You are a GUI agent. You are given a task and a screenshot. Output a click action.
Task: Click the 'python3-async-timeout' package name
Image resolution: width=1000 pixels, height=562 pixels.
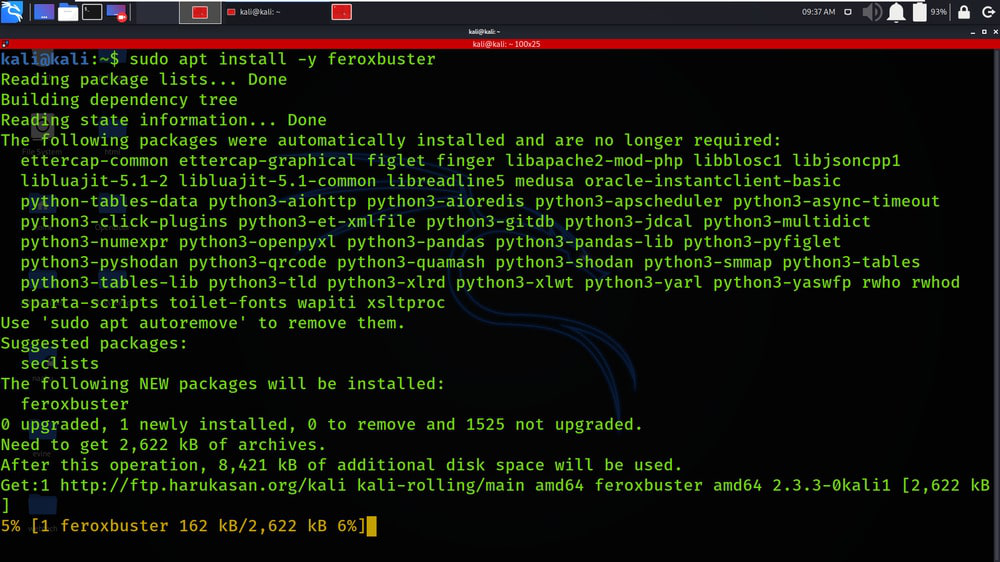point(836,201)
